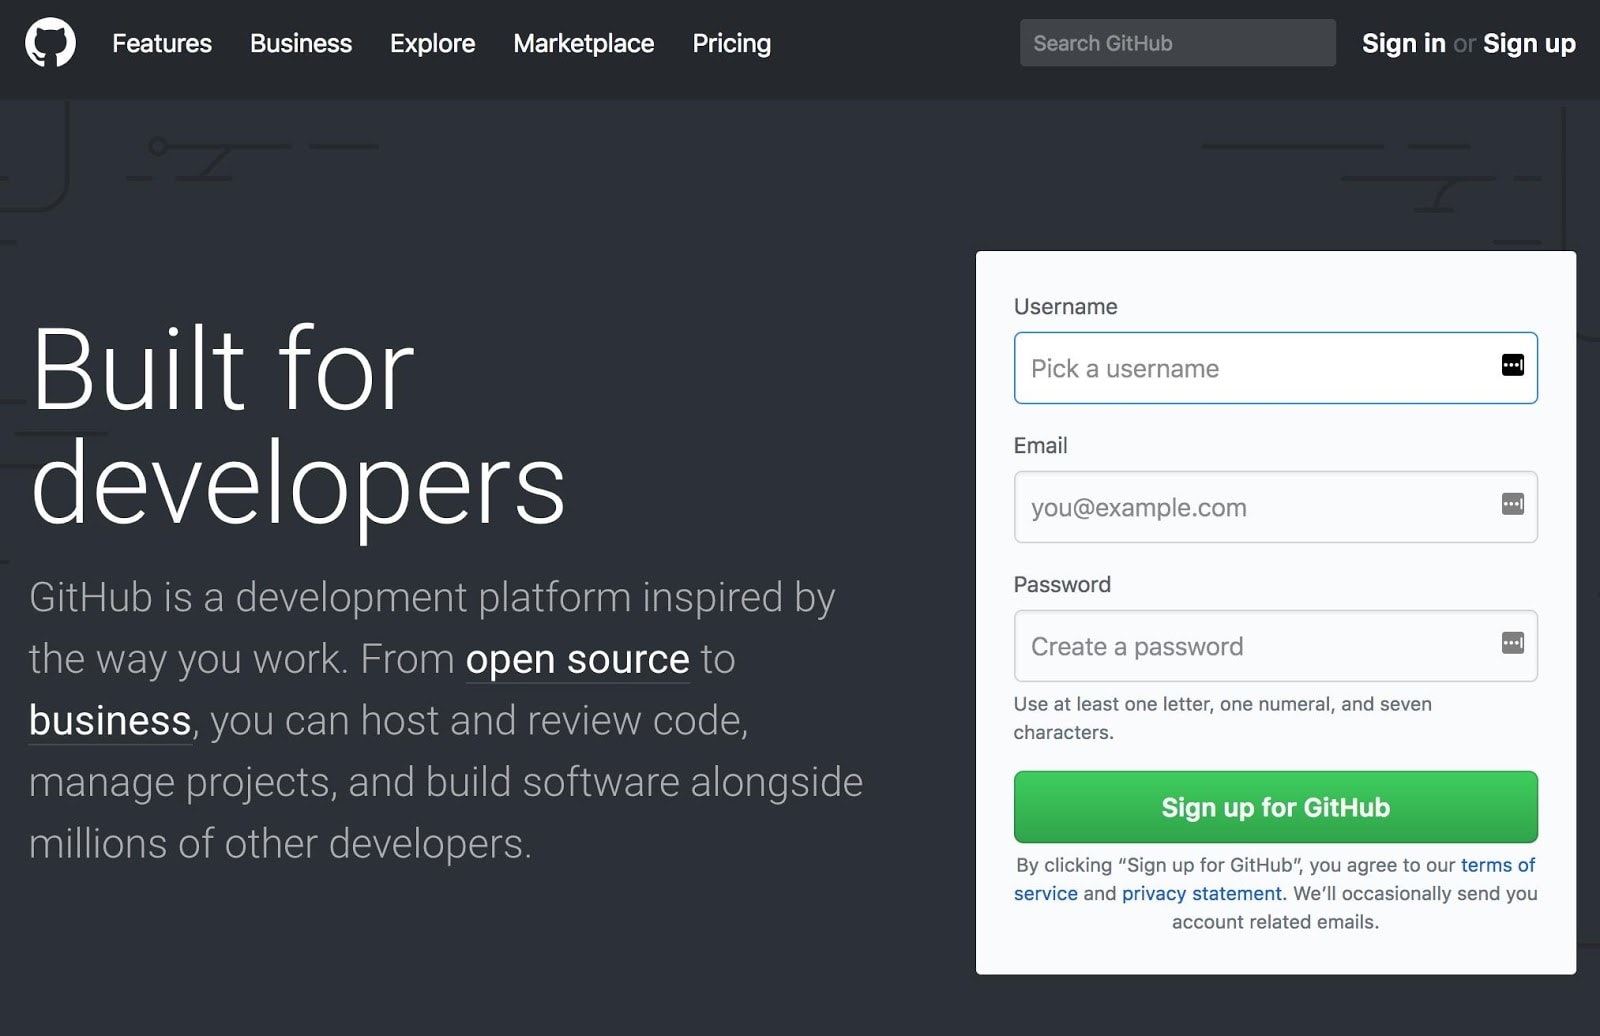The height and width of the screenshot is (1036, 1600).
Task: Select the Pick a username field
Action: (x=1276, y=368)
